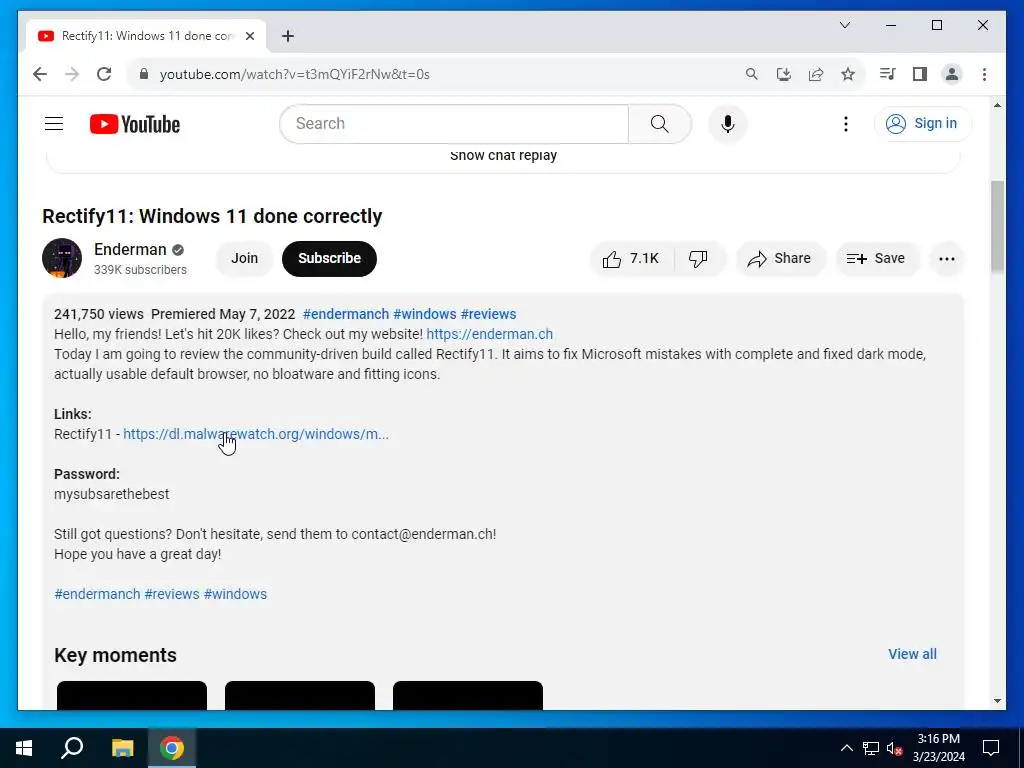The width and height of the screenshot is (1024, 768).
Task: Open the zoom magnifier icon in address bar
Action: coord(752,74)
